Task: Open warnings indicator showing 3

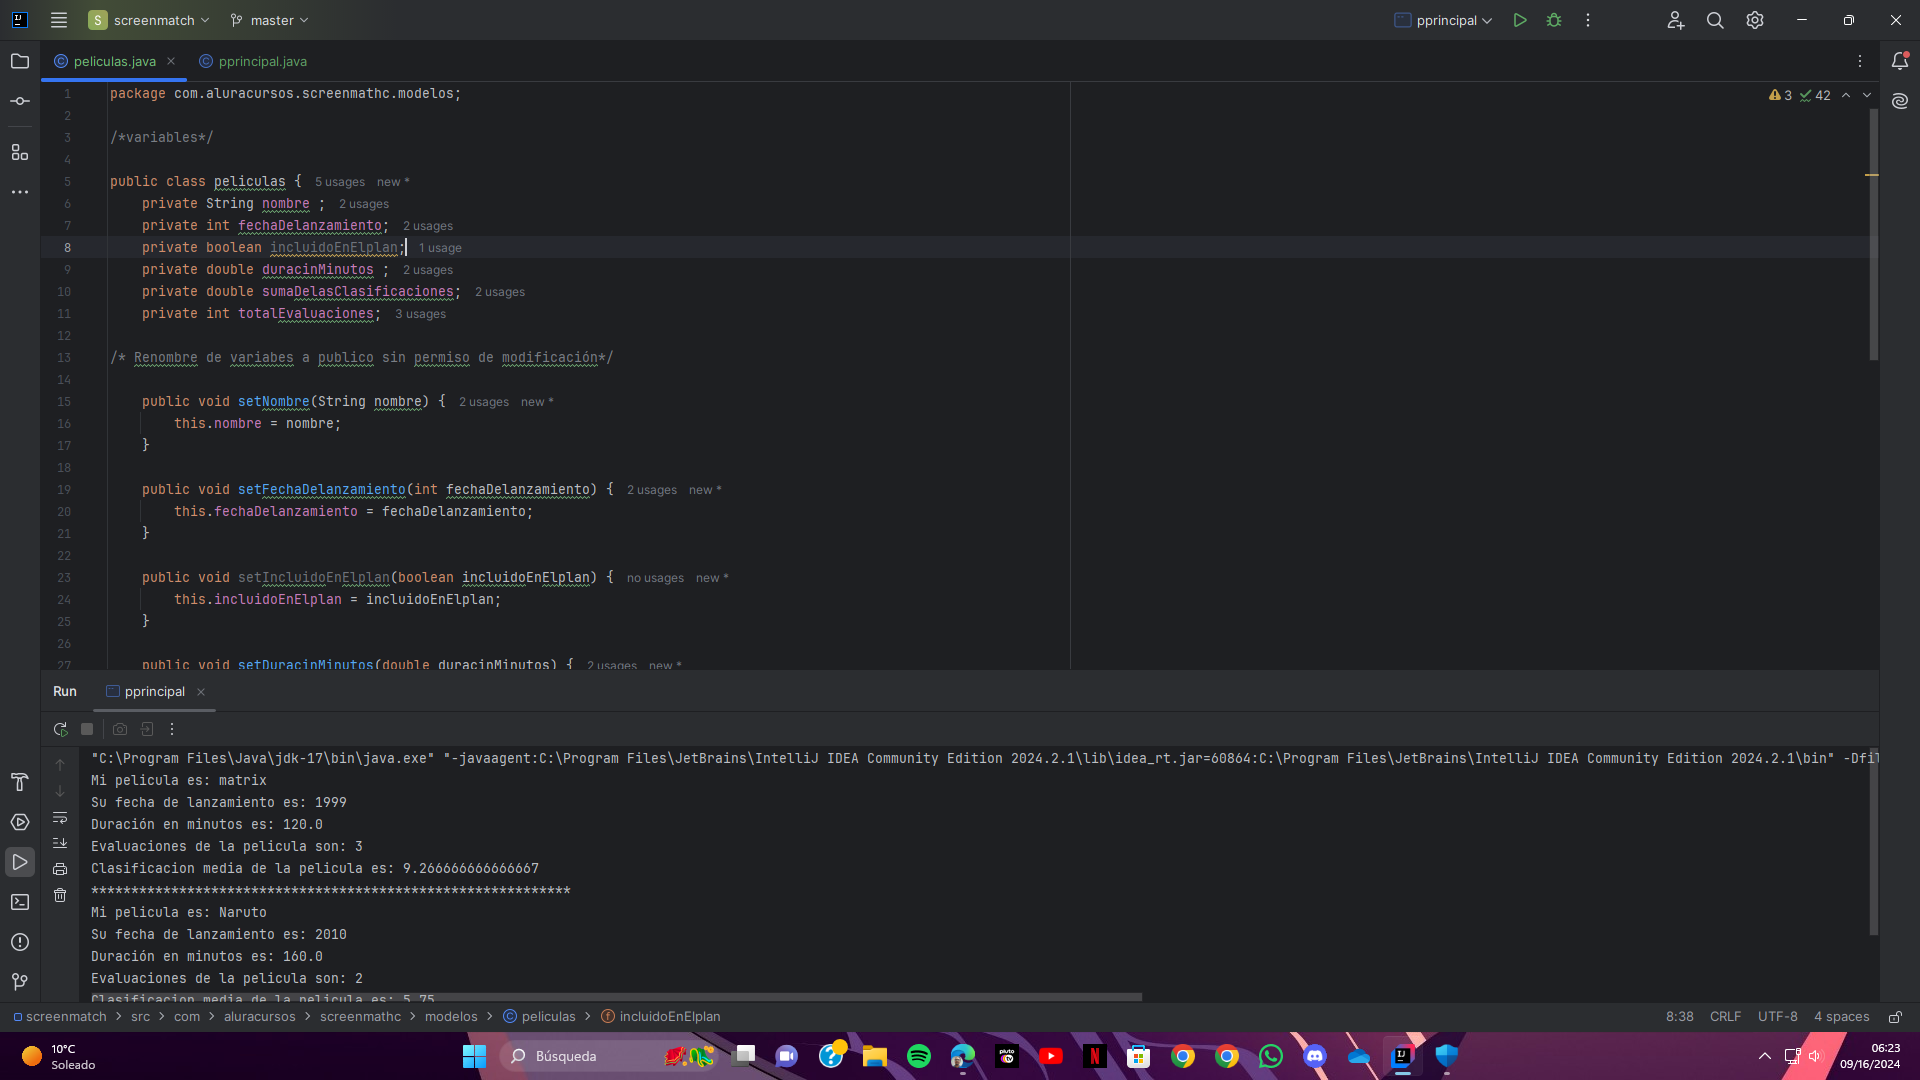Action: point(1780,95)
